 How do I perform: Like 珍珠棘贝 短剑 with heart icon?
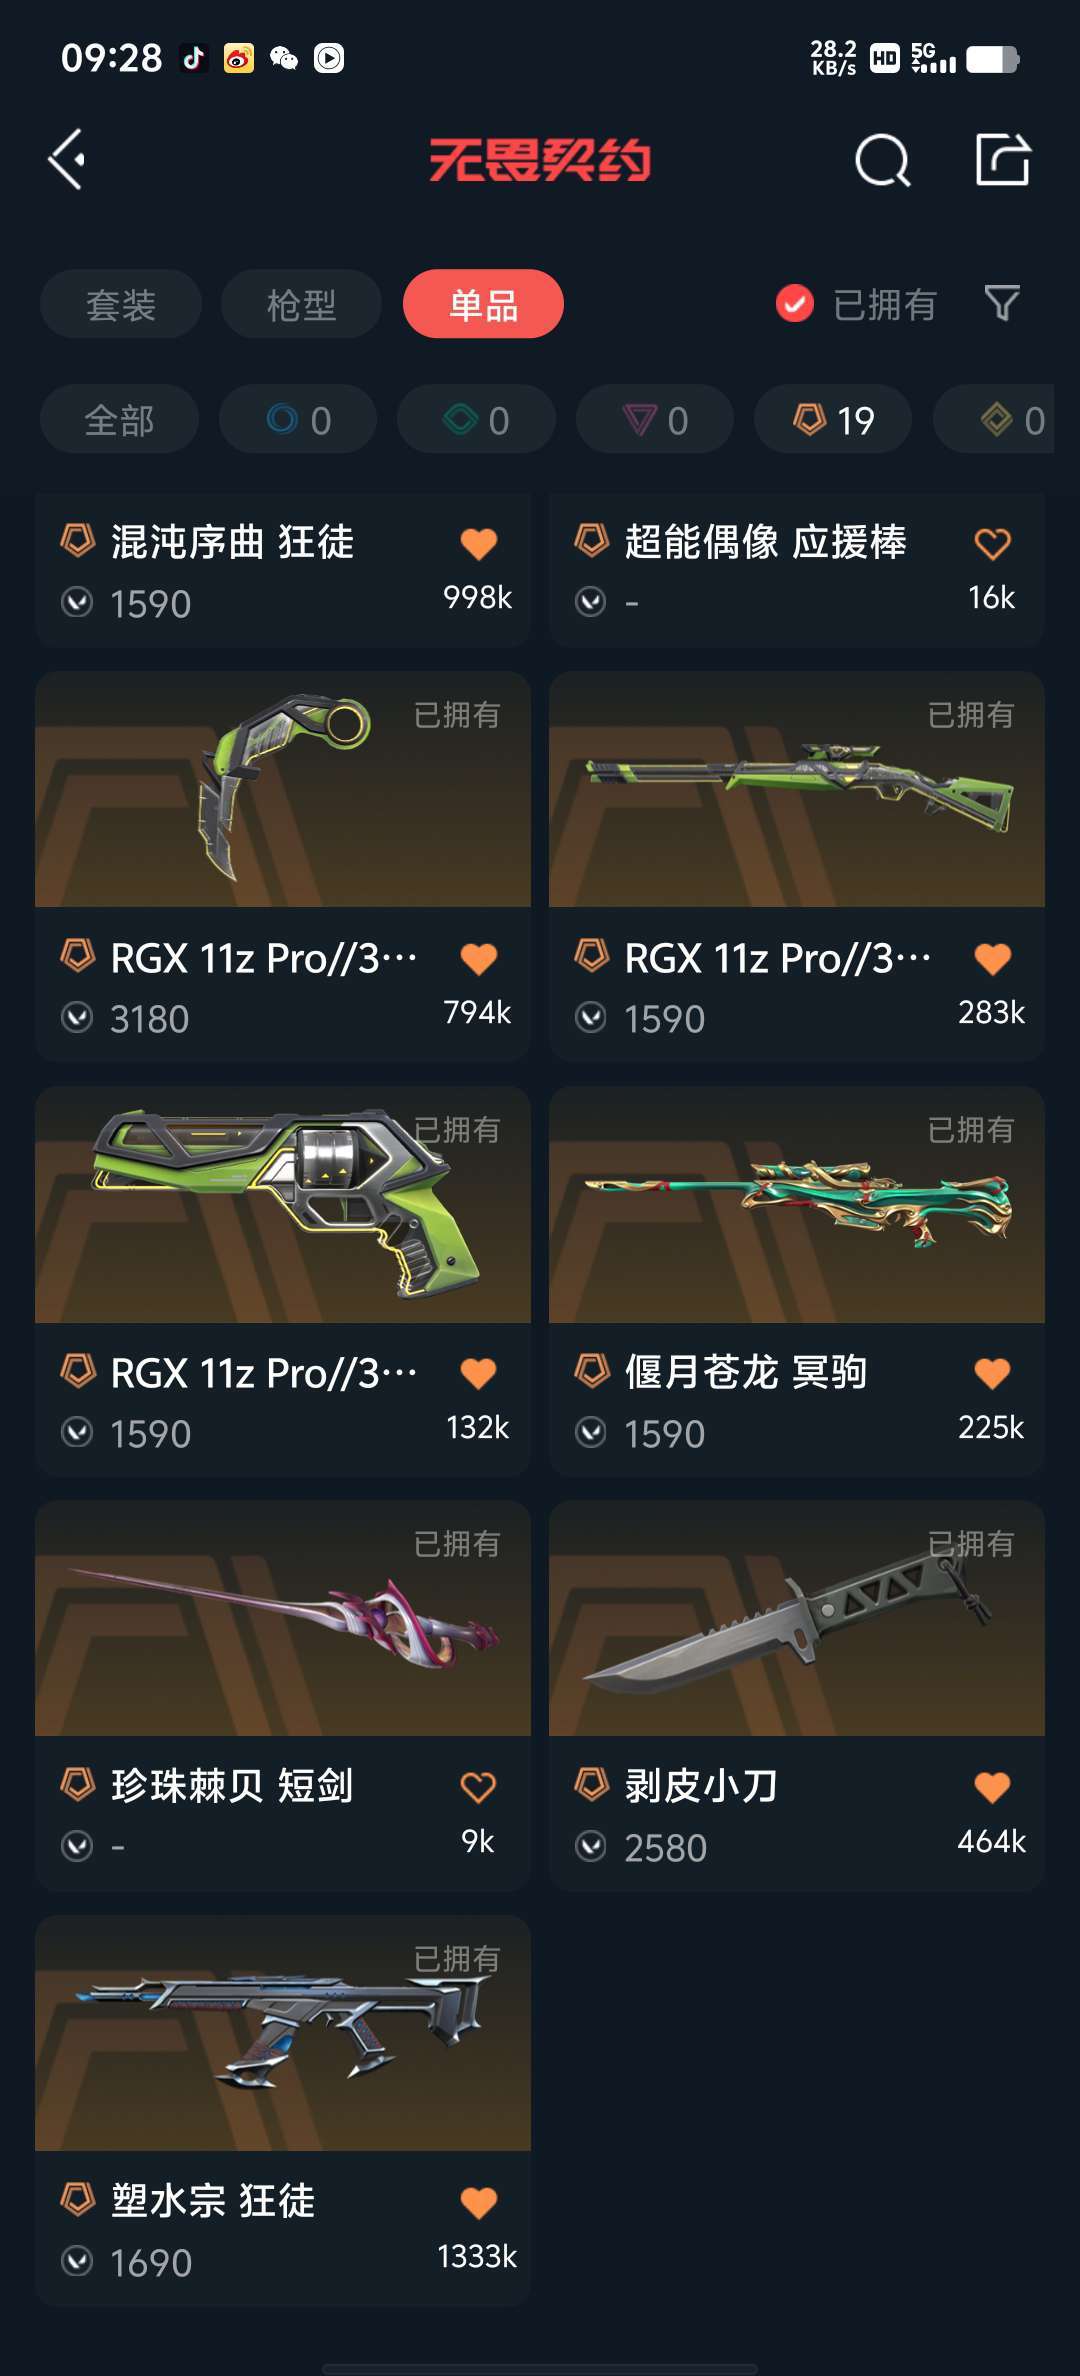coord(478,1787)
